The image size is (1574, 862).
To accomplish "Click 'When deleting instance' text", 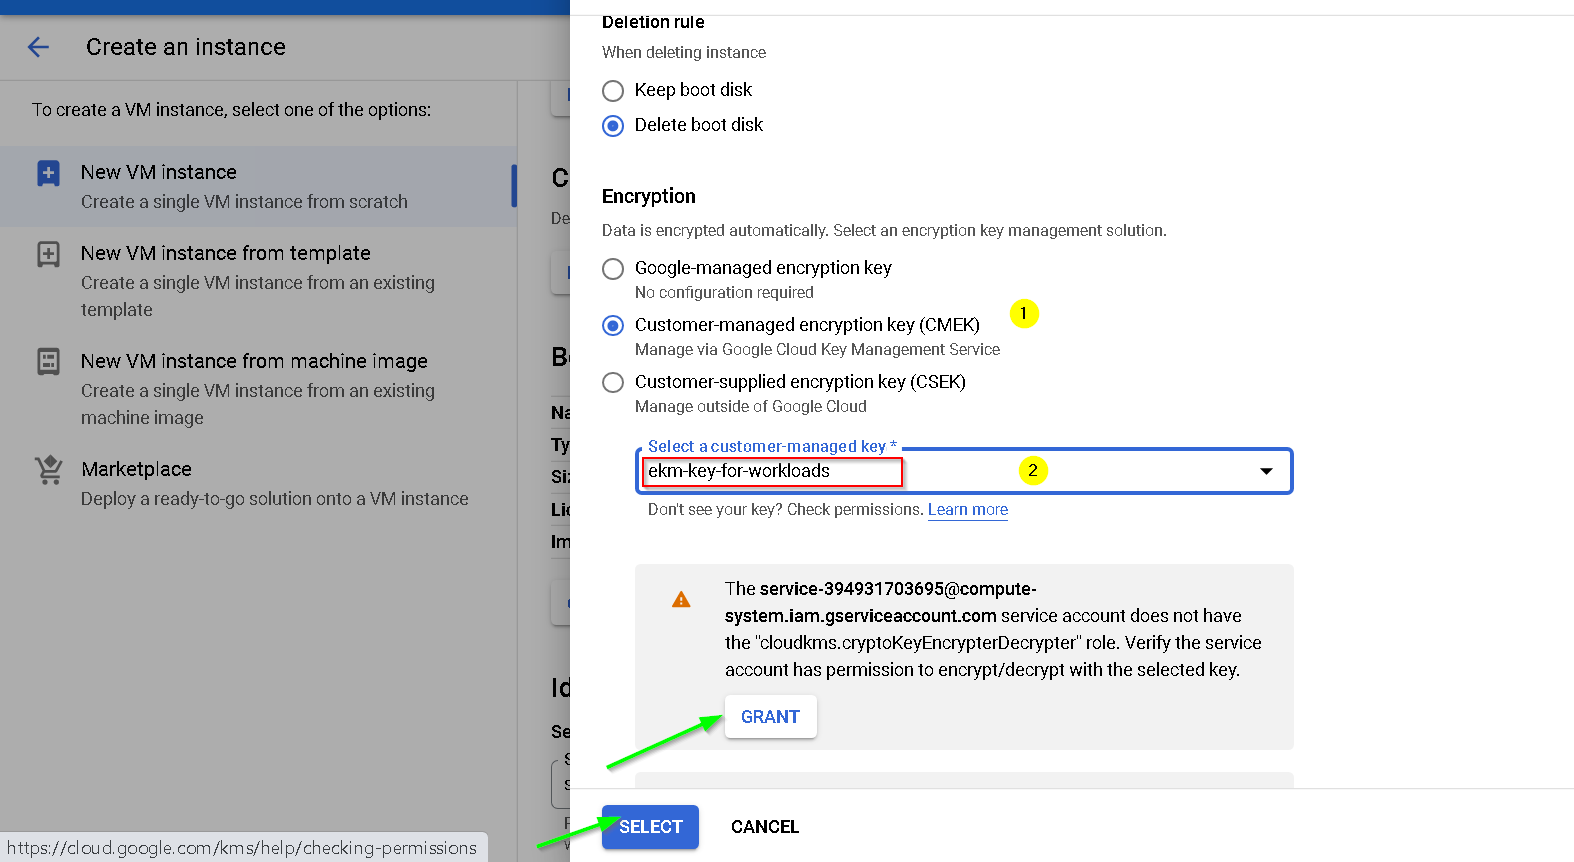I will [x=684, y=52].
